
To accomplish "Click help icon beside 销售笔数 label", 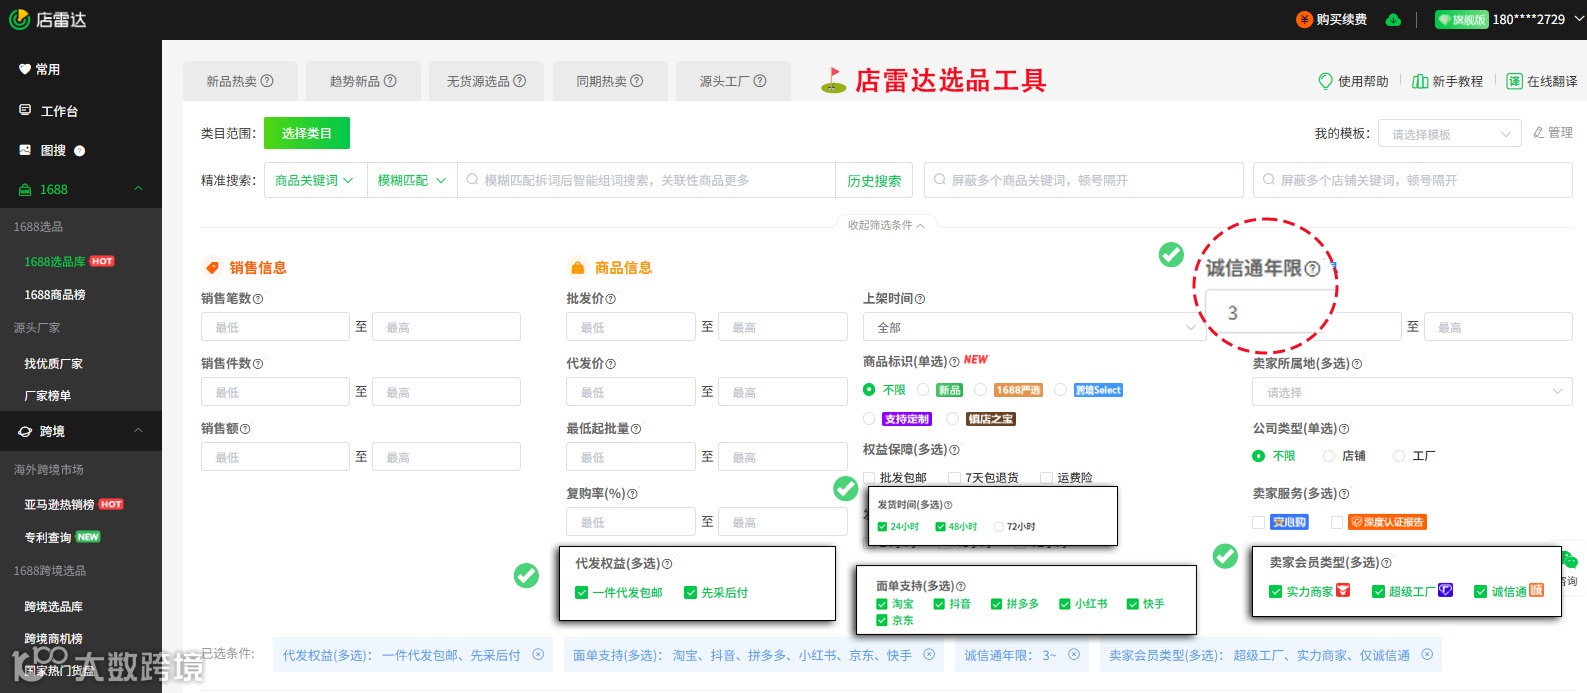I will point(258,299).
